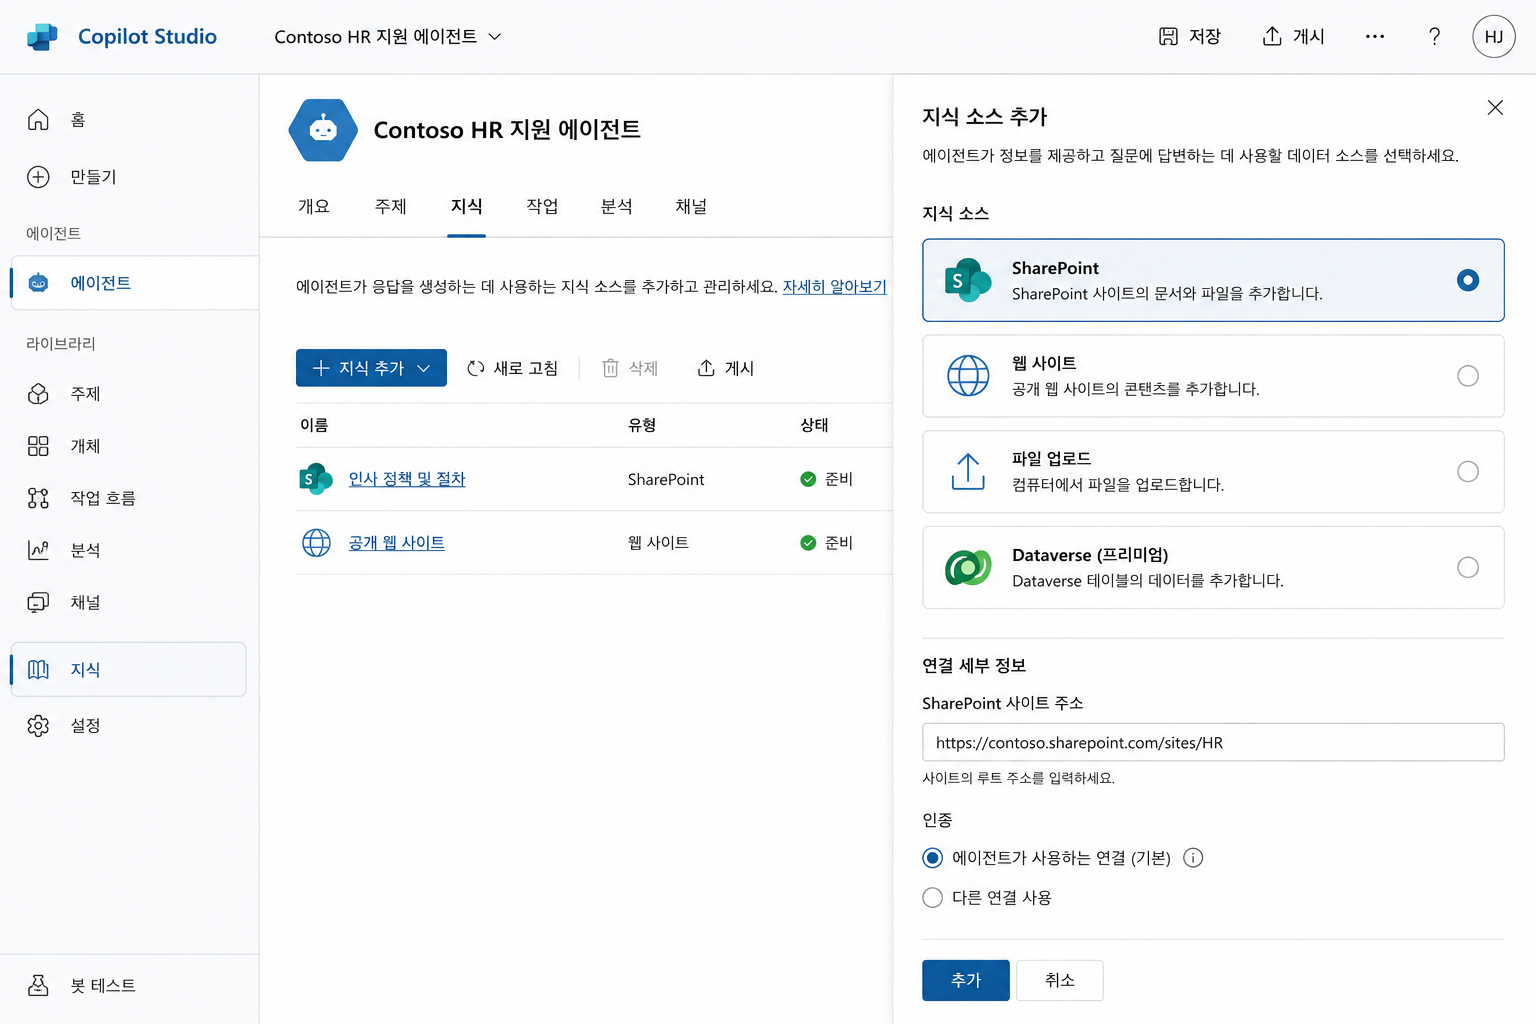Select the Dataverse (프리미엄) radio button
This screenshot has height=1024, width=1536.
[x=1468, y=567]
